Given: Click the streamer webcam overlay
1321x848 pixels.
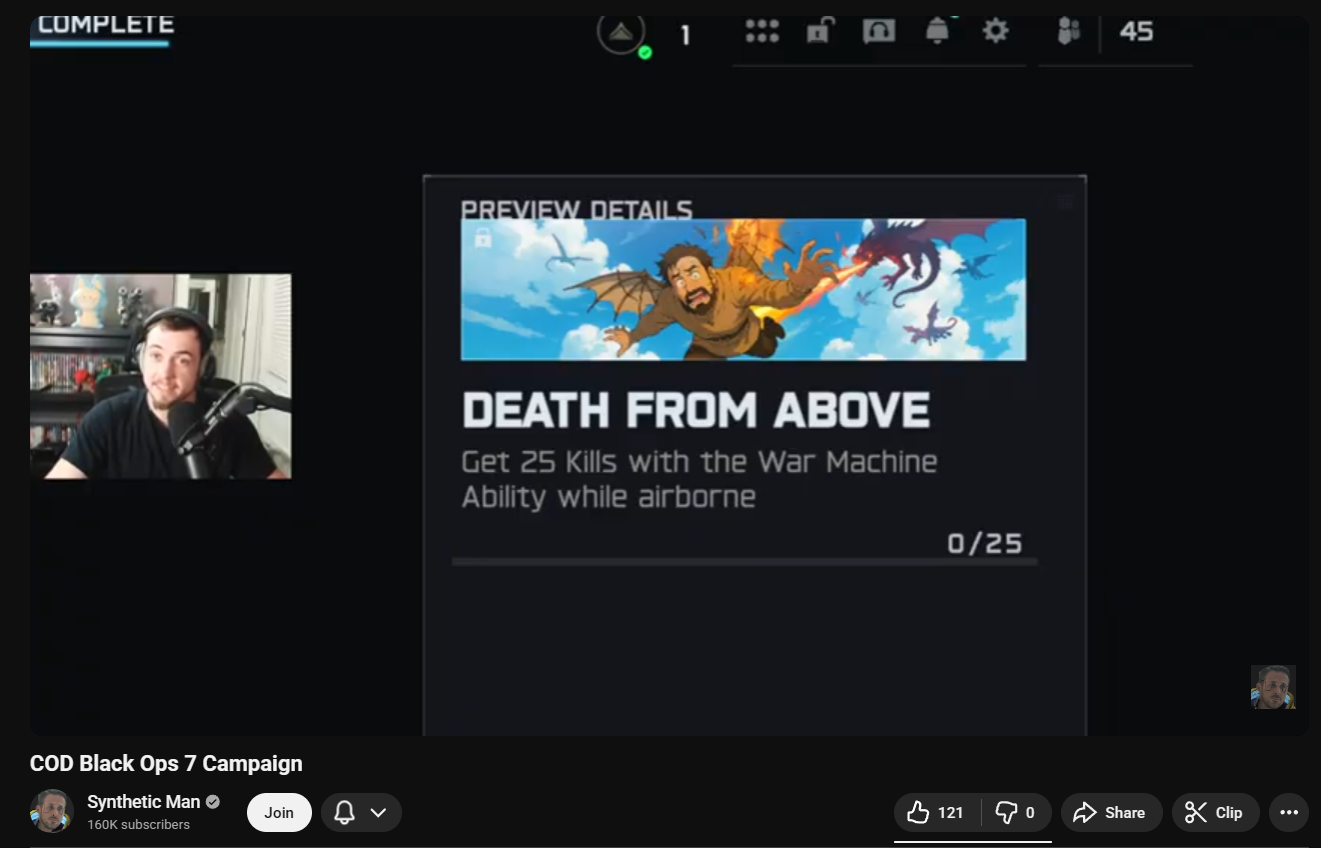Looking at the screenshot, I should [x=161, y=376].
